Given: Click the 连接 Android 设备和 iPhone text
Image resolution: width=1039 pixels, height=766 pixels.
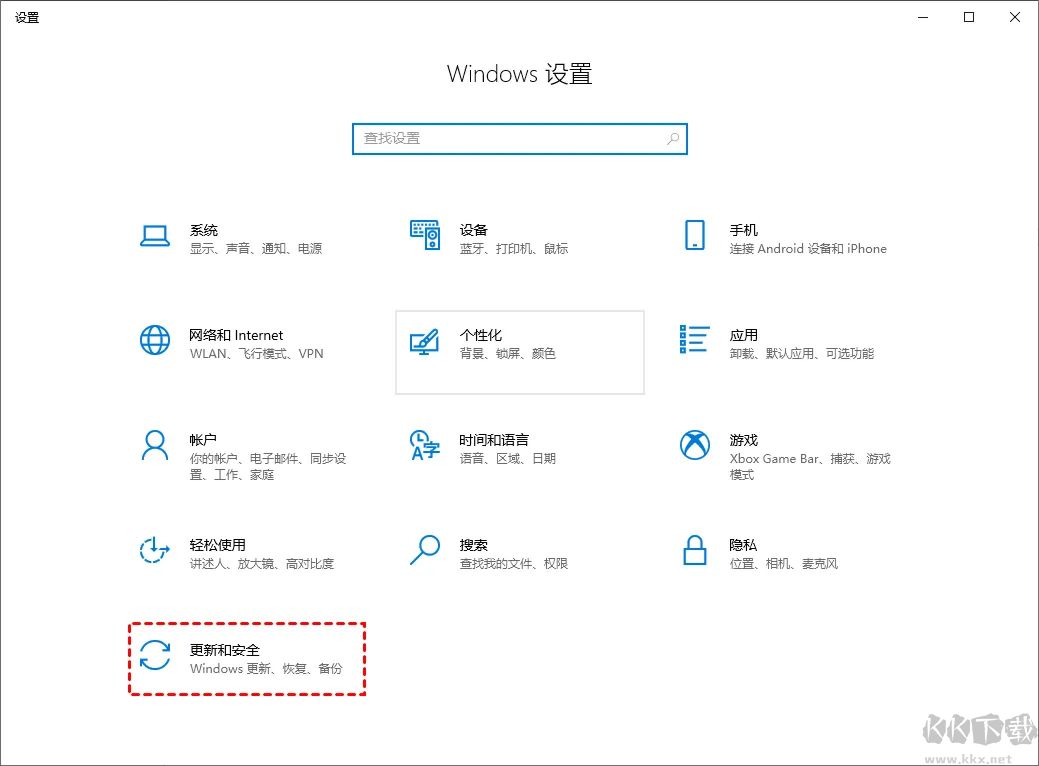Looking at the screenshot, I should (x=806, y=248).
